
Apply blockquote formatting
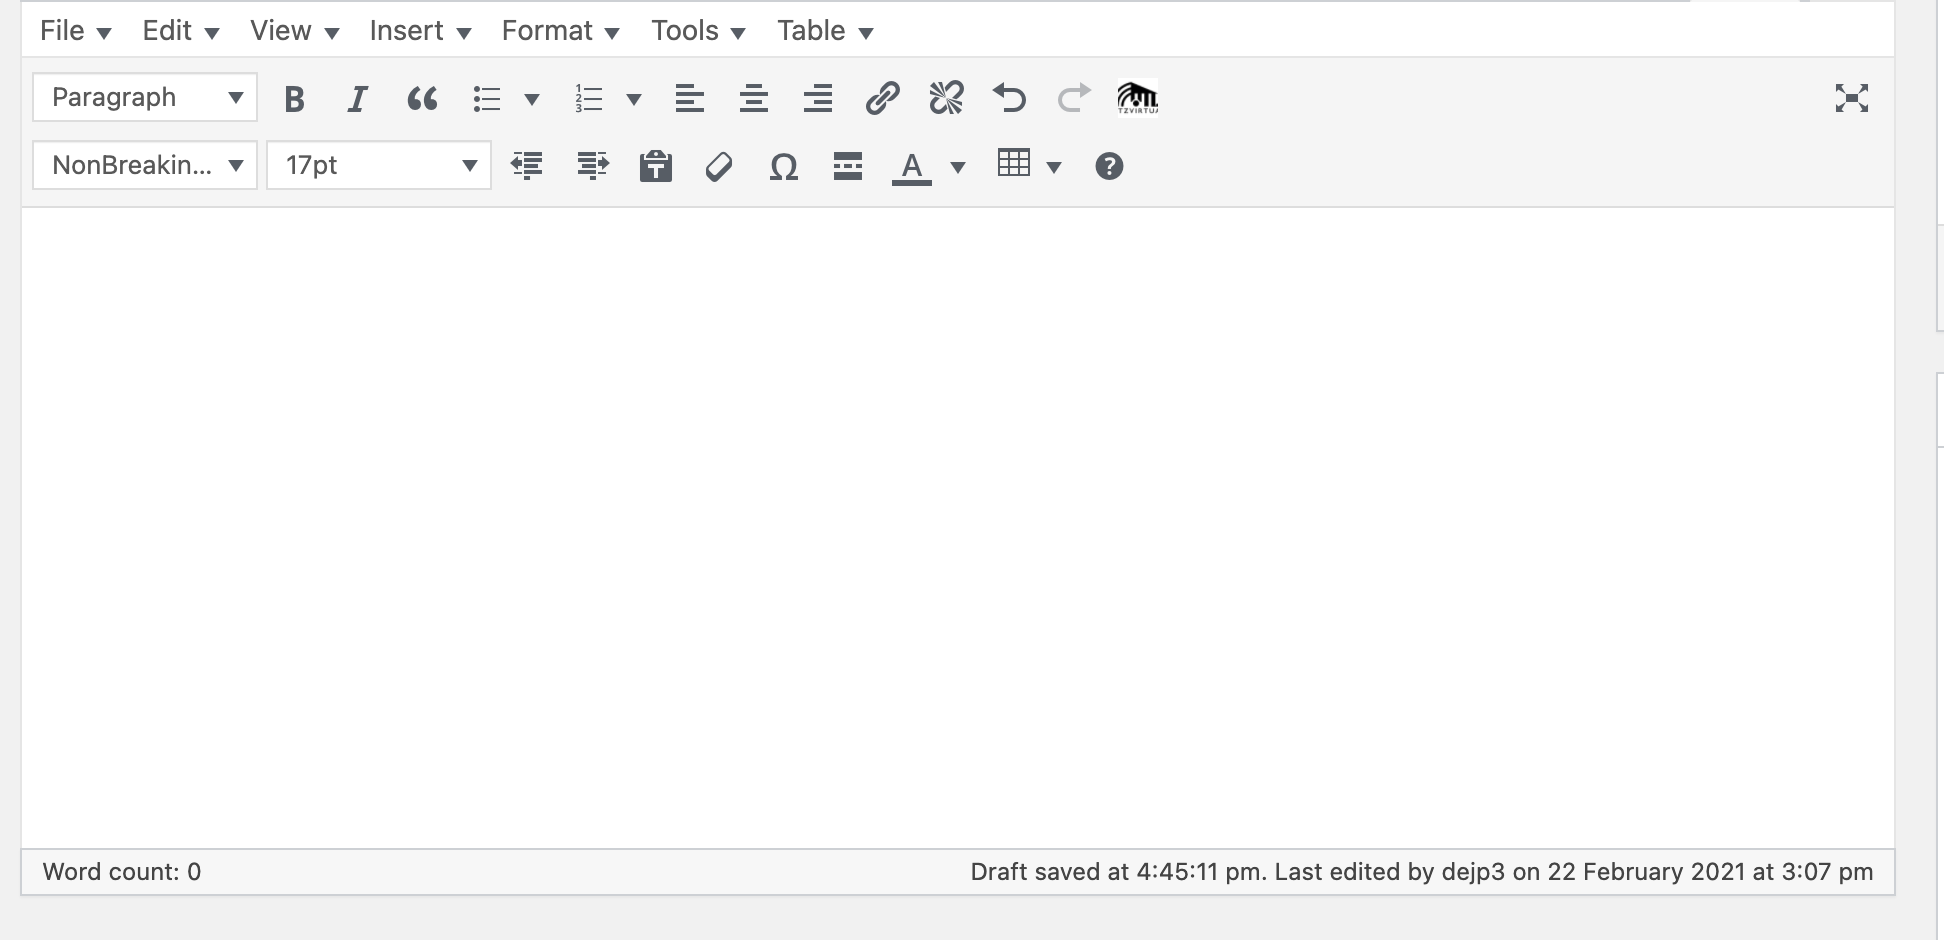[x=422, y=98]
